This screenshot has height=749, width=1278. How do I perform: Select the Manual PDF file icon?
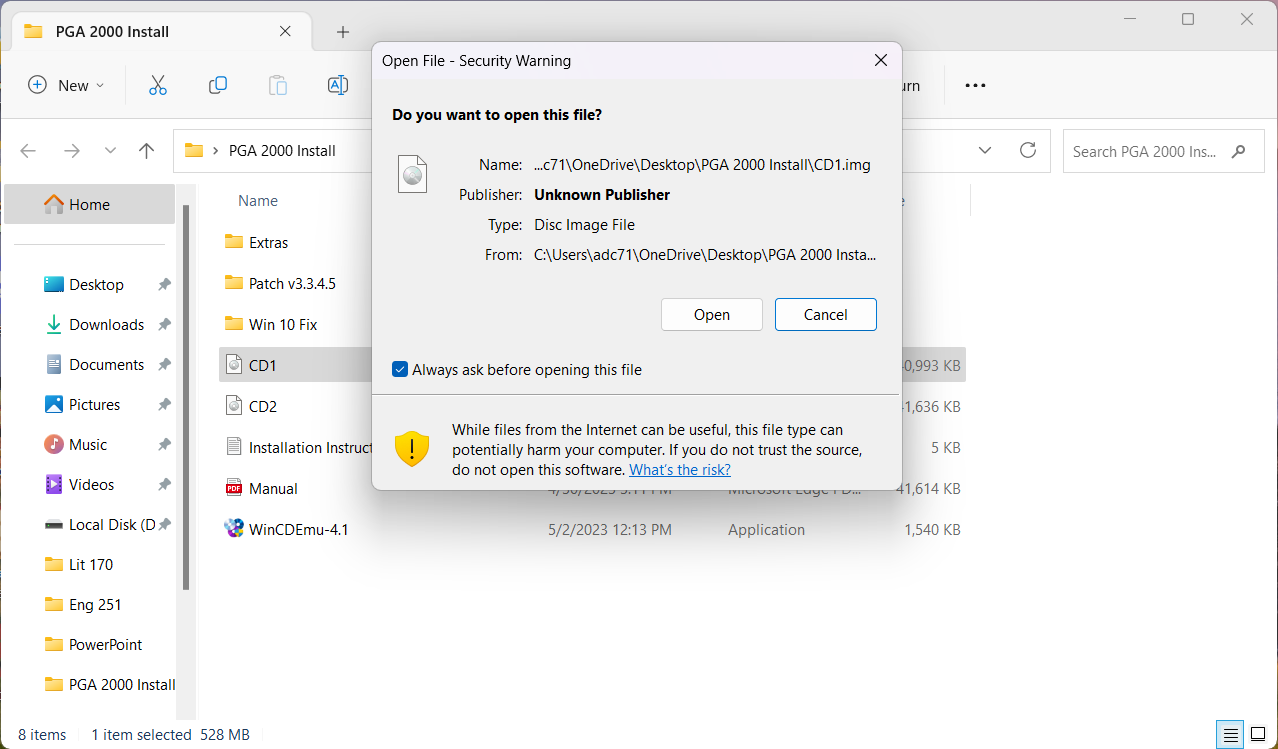pos(234,488)
